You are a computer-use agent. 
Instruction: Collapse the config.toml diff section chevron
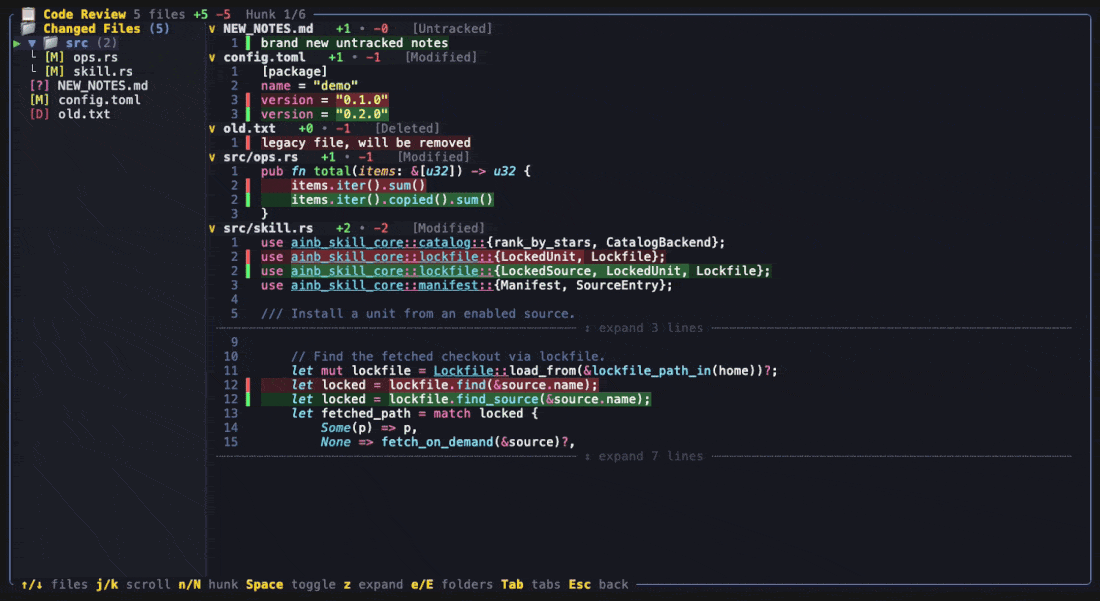[212, 58]
